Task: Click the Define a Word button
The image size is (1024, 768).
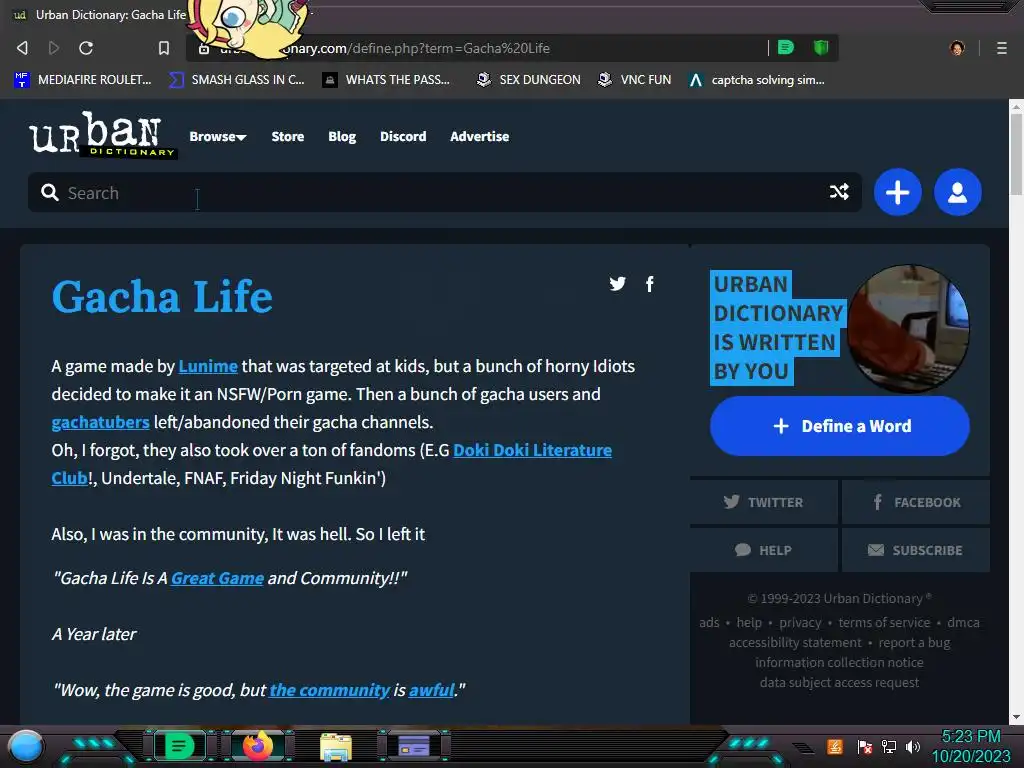Action: click(840, 426)
